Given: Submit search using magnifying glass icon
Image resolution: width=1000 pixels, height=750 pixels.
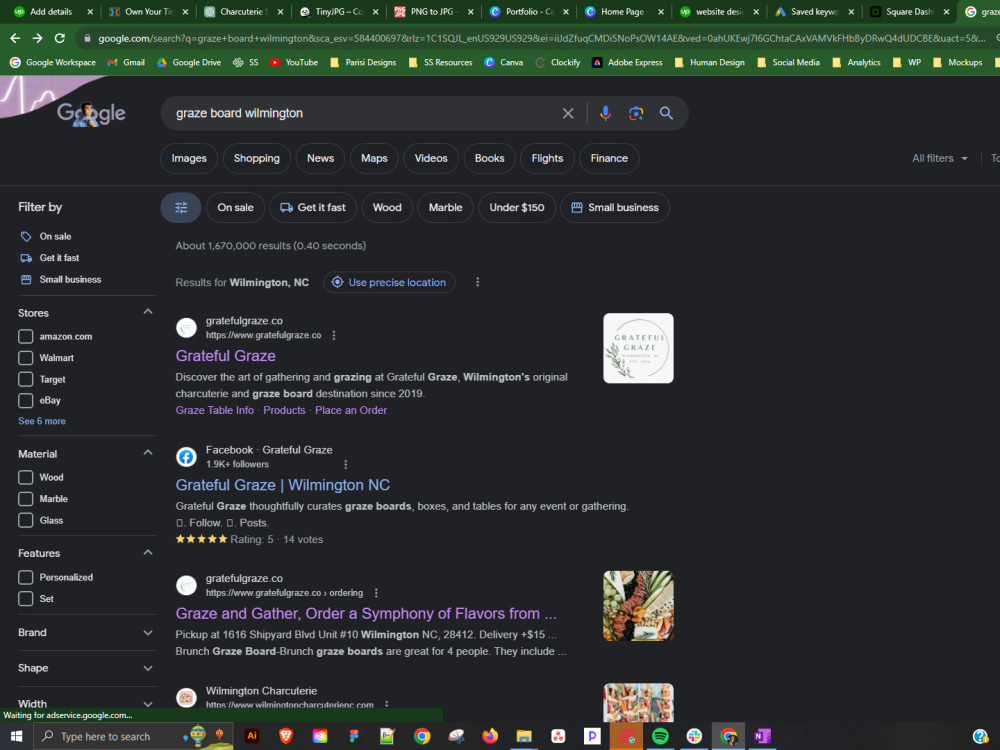Looking at the screenshot, I should [666, 114].
